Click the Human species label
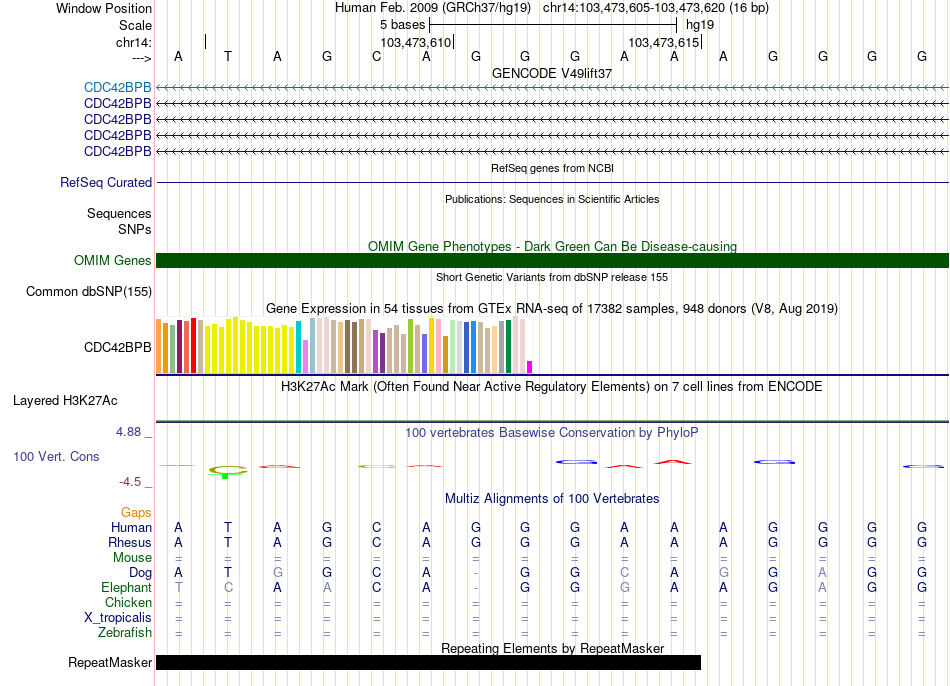Image resolution: width=950 pixels, height=686 pixels. click(131, 527)
